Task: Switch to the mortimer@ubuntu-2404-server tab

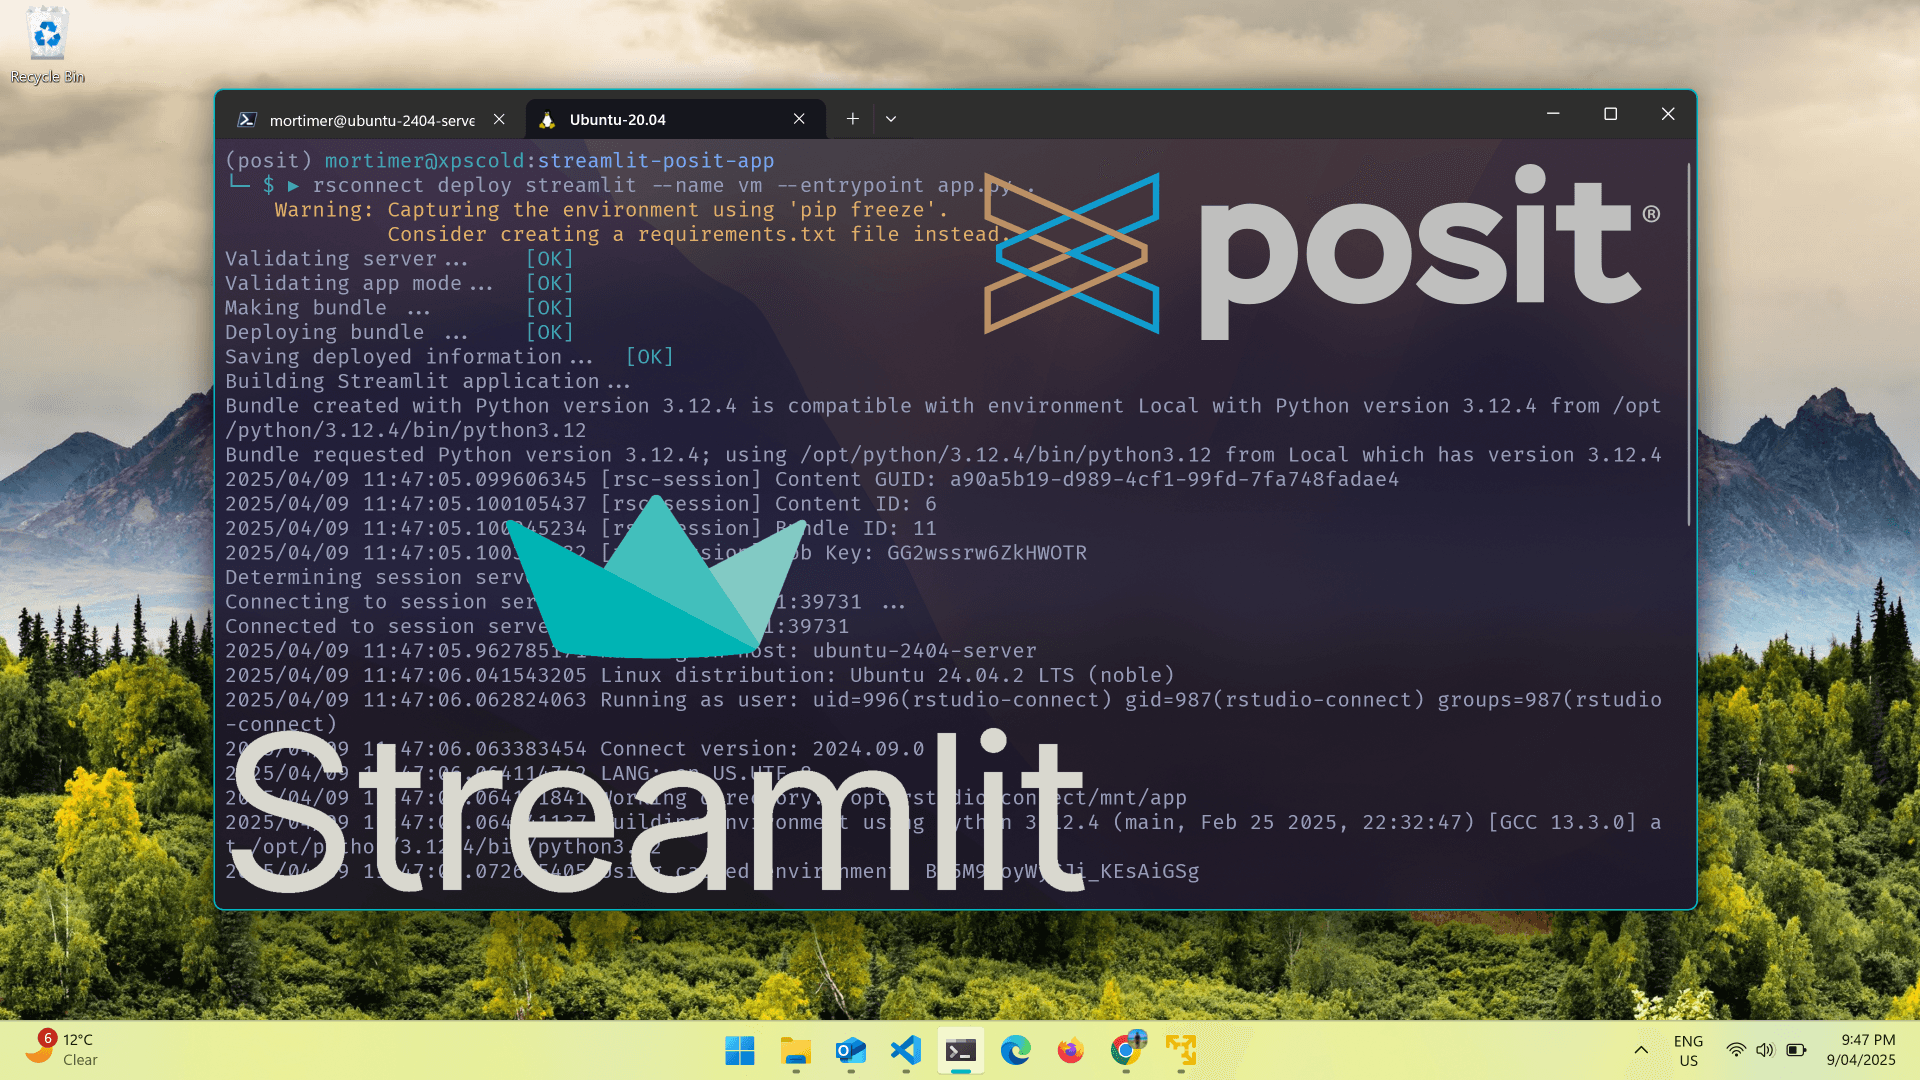Action: 371,120
